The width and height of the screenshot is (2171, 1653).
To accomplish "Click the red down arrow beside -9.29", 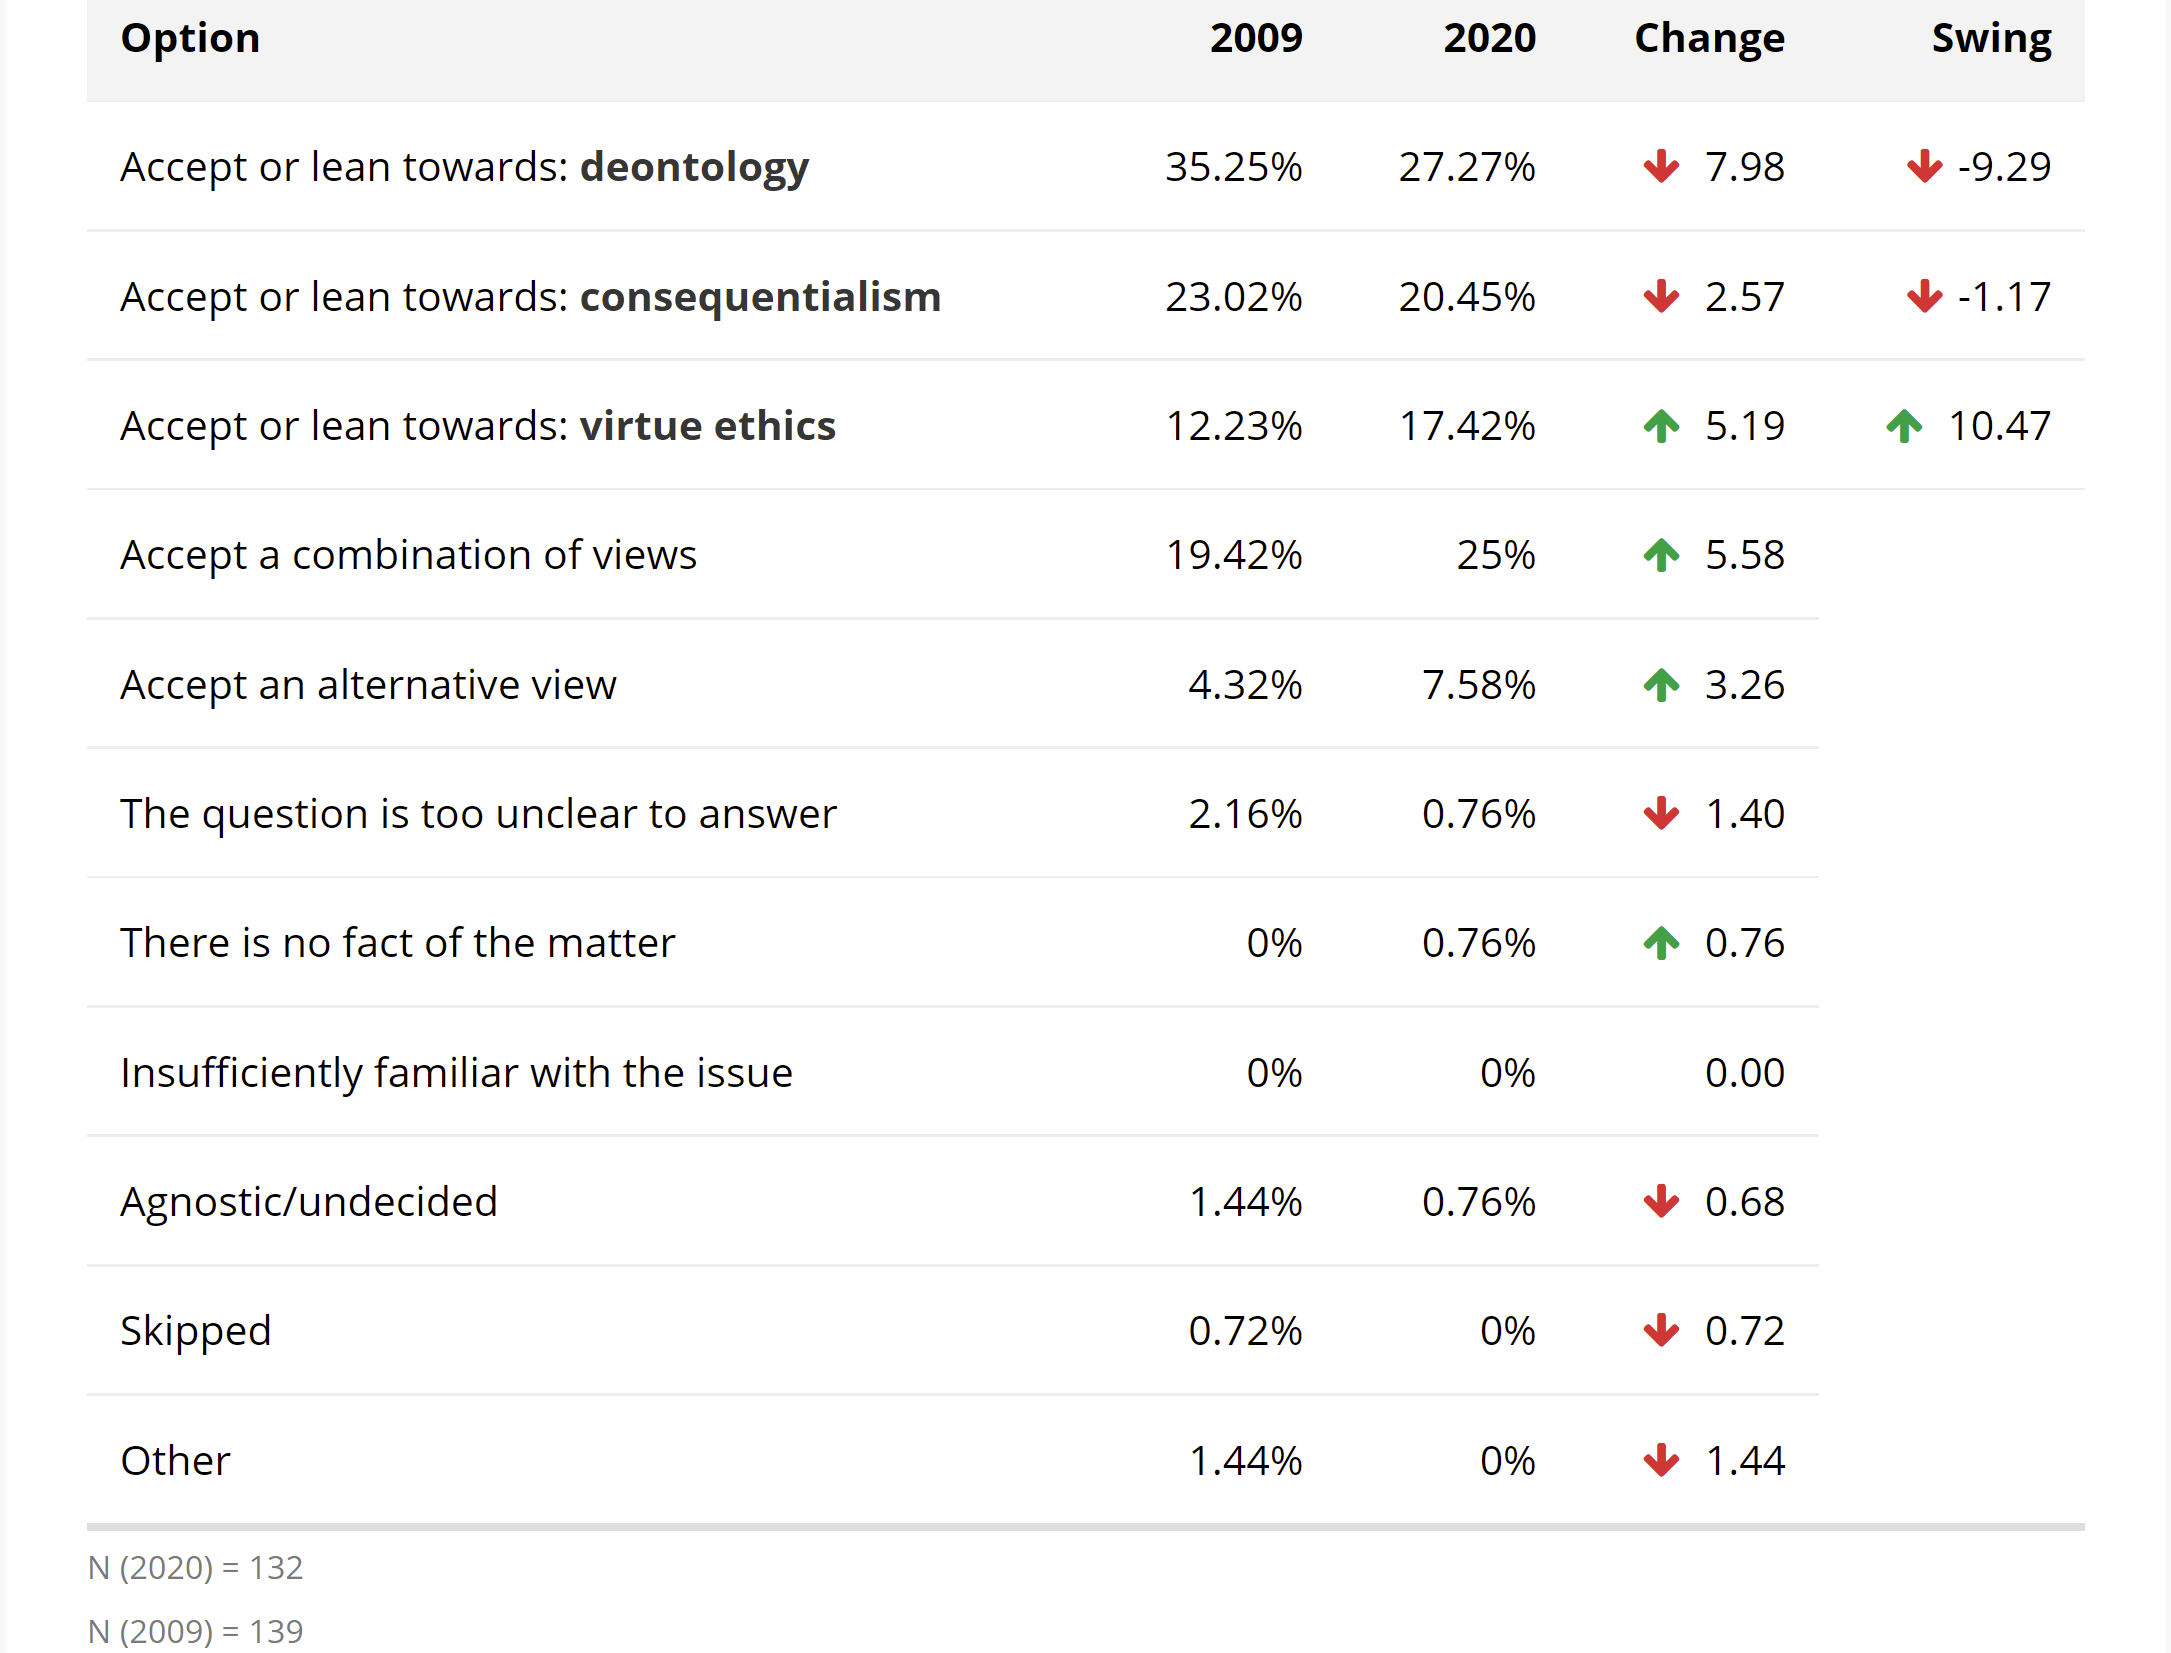I will coord(1924,167).
